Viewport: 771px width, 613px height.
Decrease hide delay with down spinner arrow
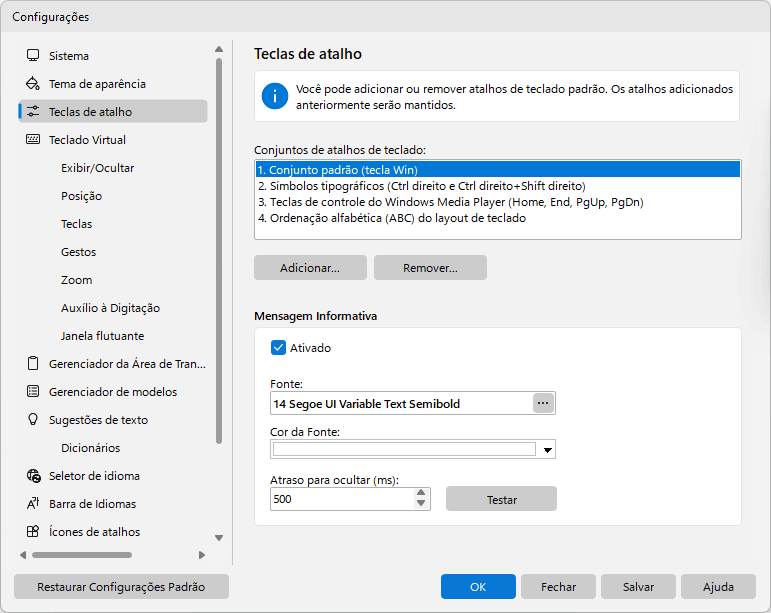pos(421,503)
